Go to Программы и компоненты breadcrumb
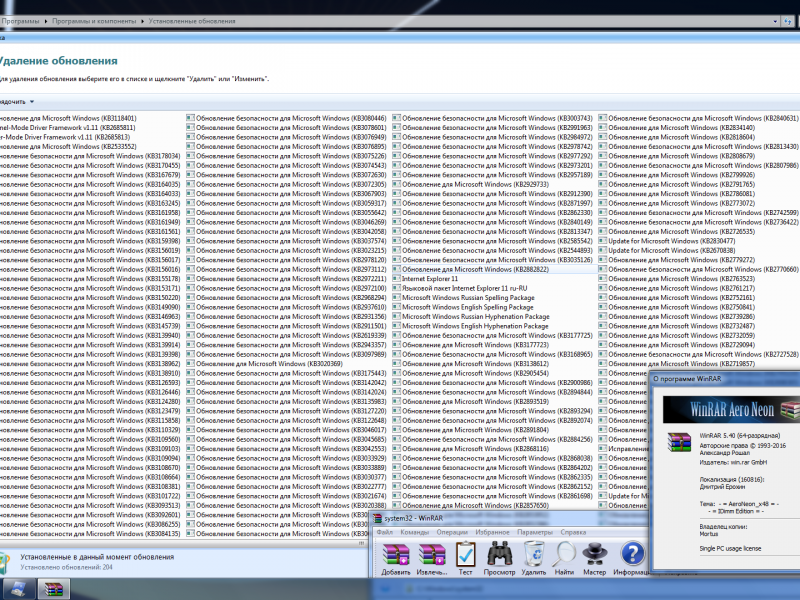The width and height of the screenshot is (800, 600). coord(94,21)
